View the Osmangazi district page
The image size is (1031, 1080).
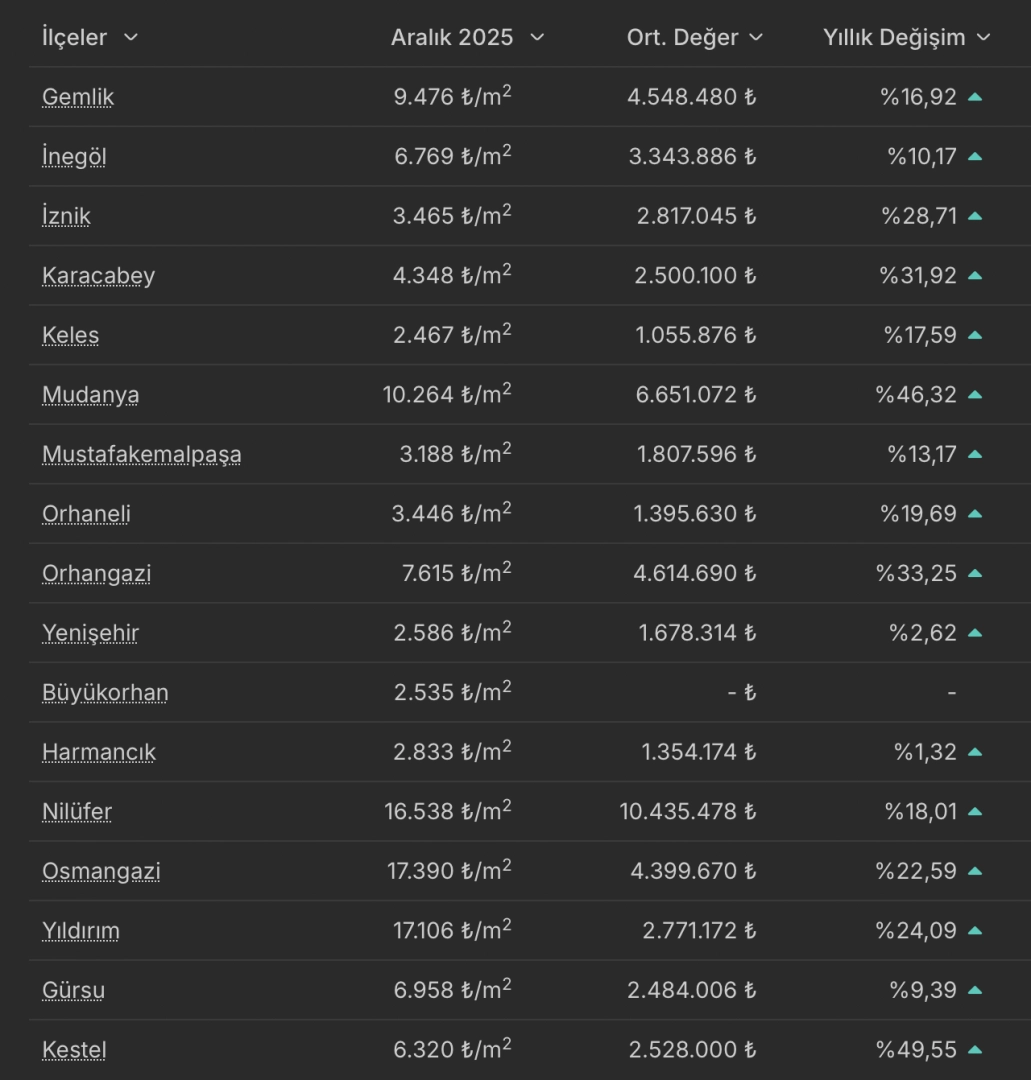(x=101, y=871)
